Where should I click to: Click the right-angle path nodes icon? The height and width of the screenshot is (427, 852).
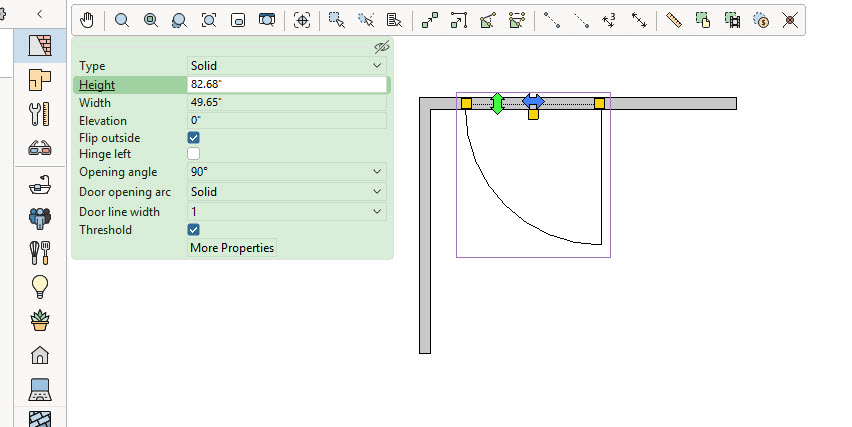(459, 20)
